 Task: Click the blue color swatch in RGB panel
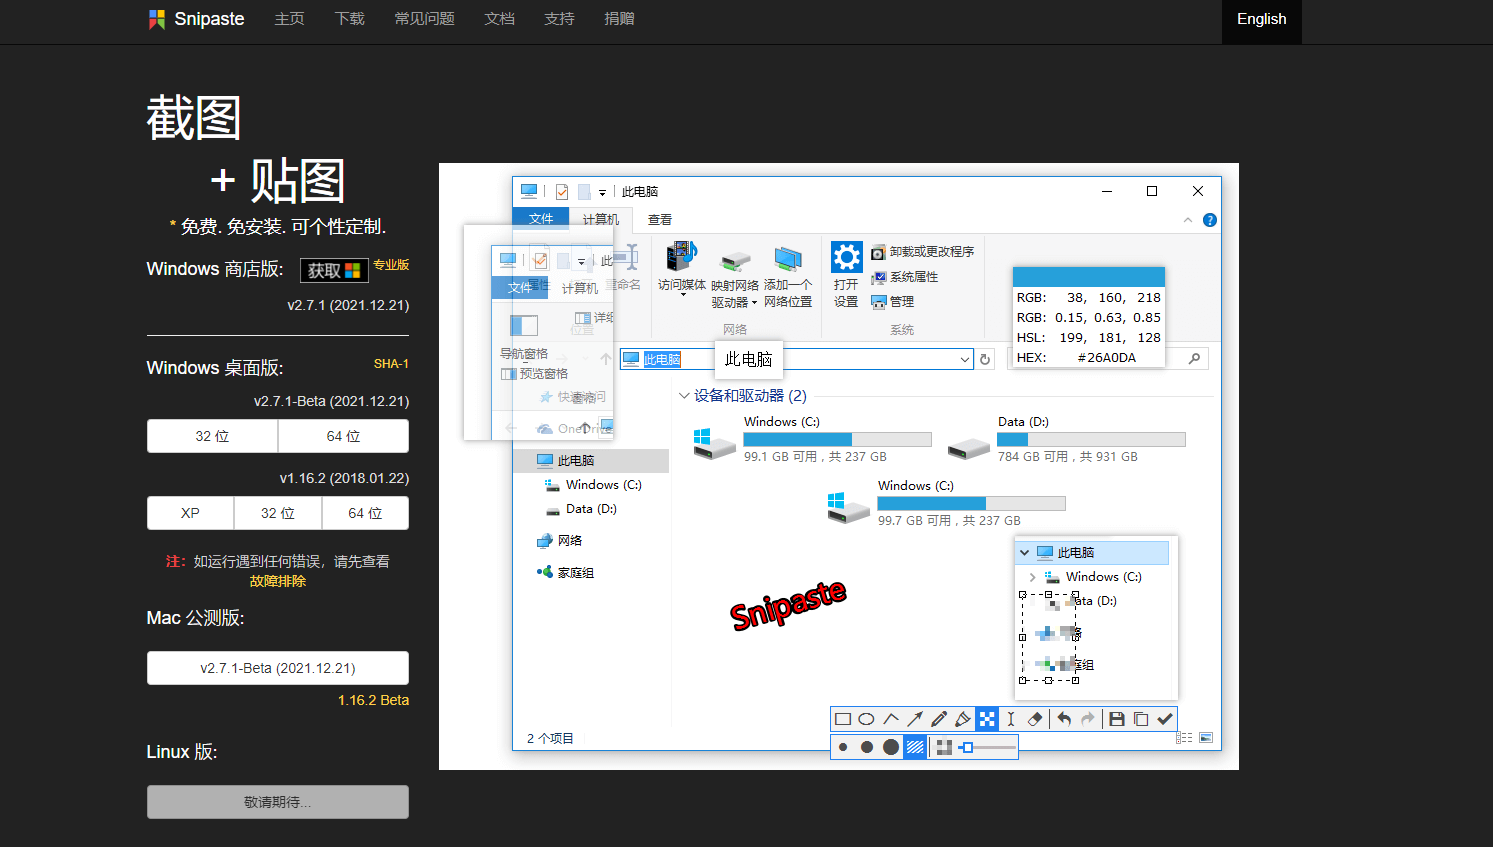pos(1088,277)
